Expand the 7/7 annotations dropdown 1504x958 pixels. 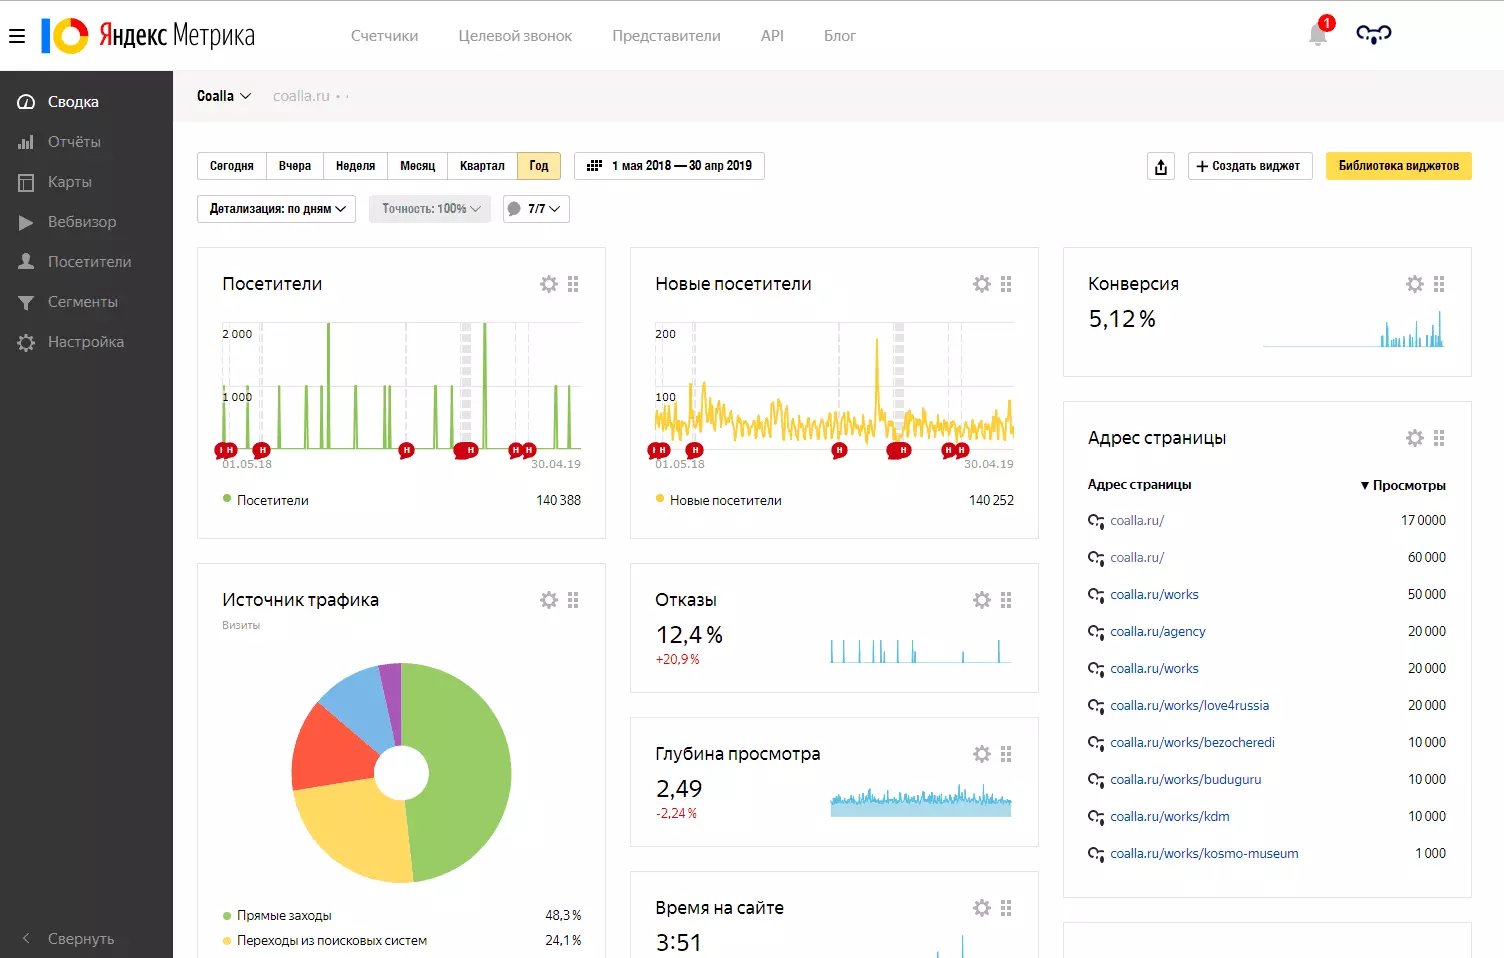[x=536, y=209]
